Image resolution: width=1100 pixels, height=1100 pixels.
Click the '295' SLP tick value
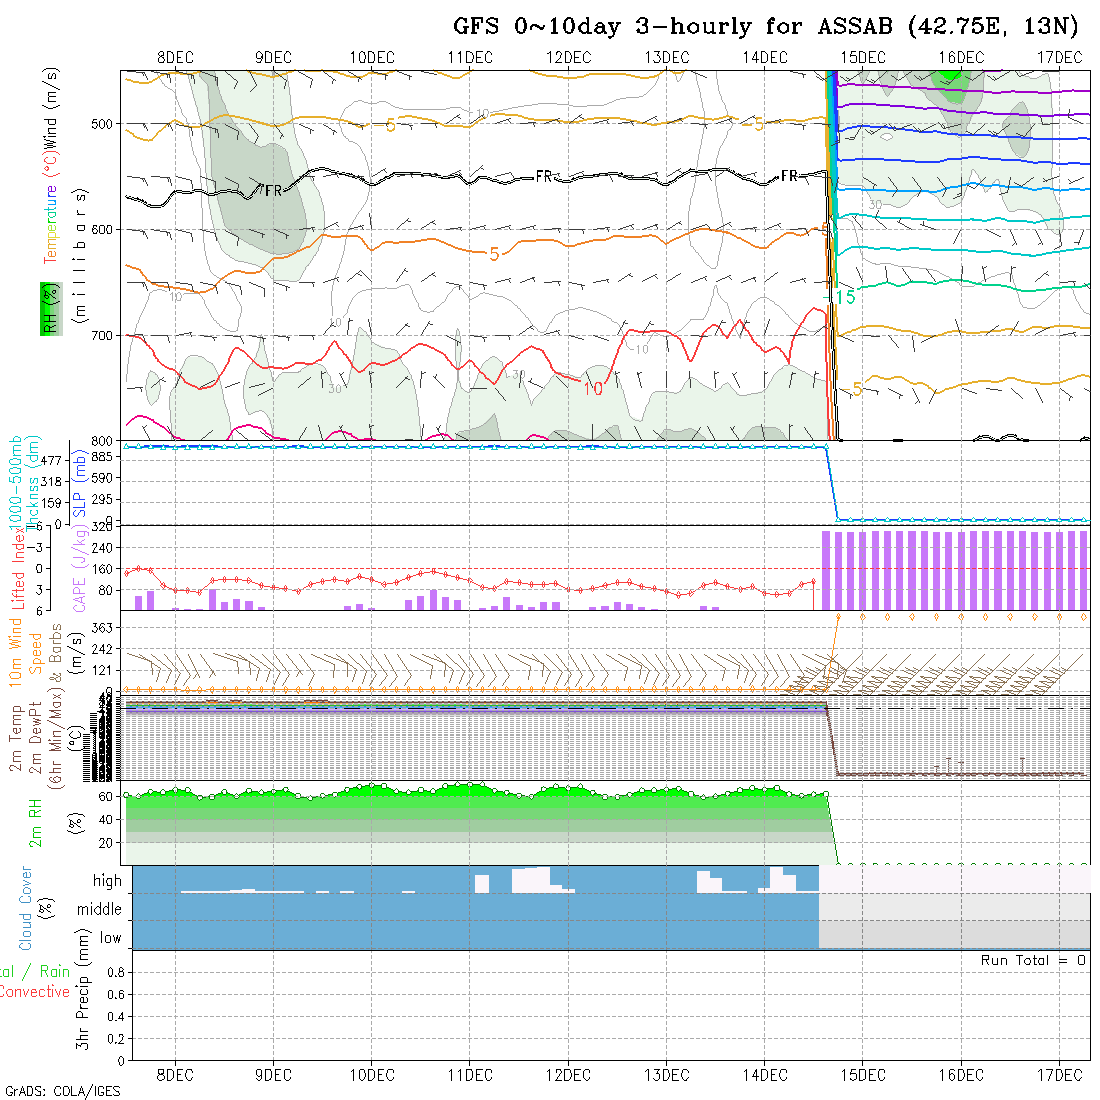coord(103,500)
